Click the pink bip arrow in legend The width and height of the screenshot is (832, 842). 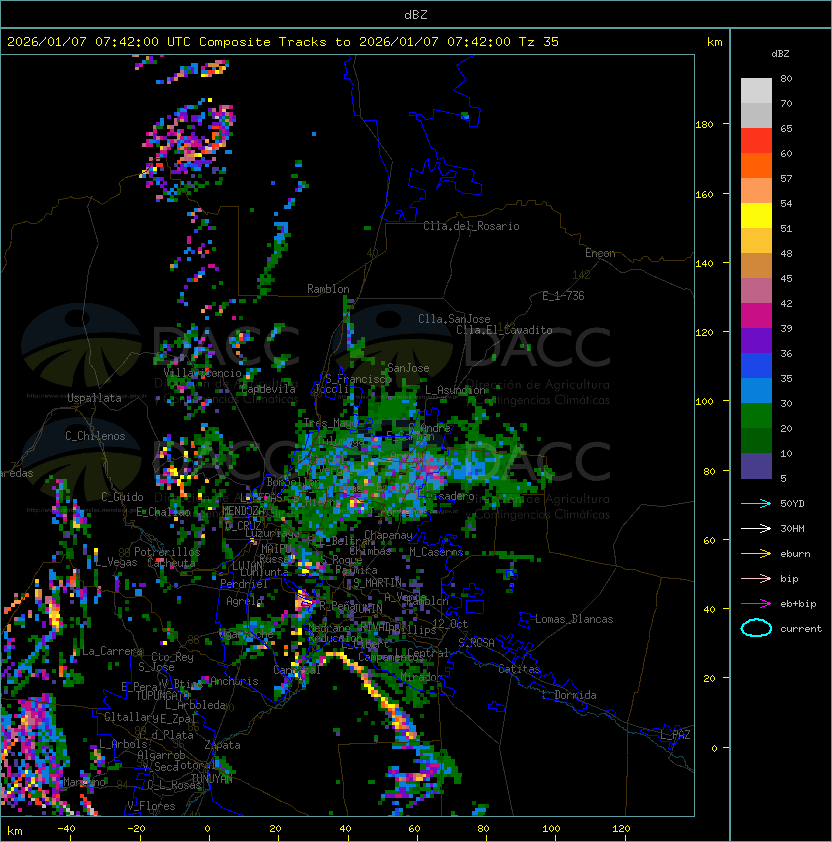[x=756, y=578]
